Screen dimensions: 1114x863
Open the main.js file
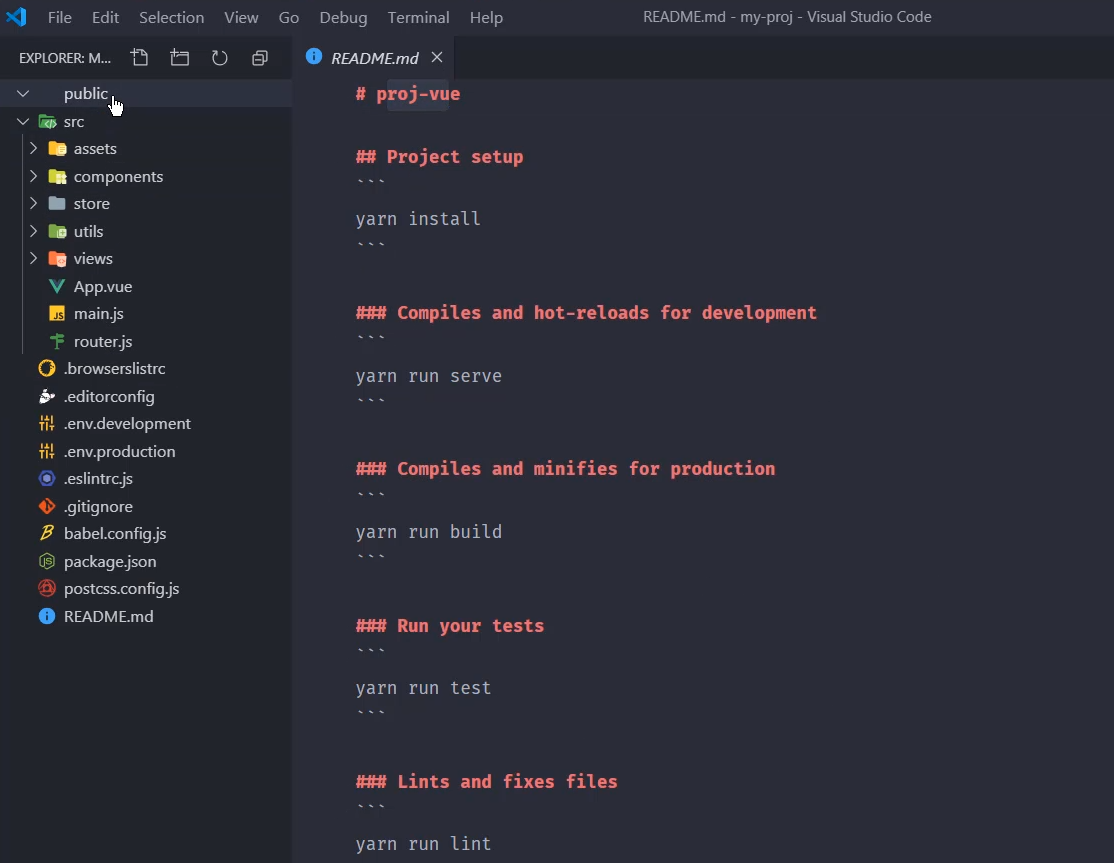[x=99, y=313]
